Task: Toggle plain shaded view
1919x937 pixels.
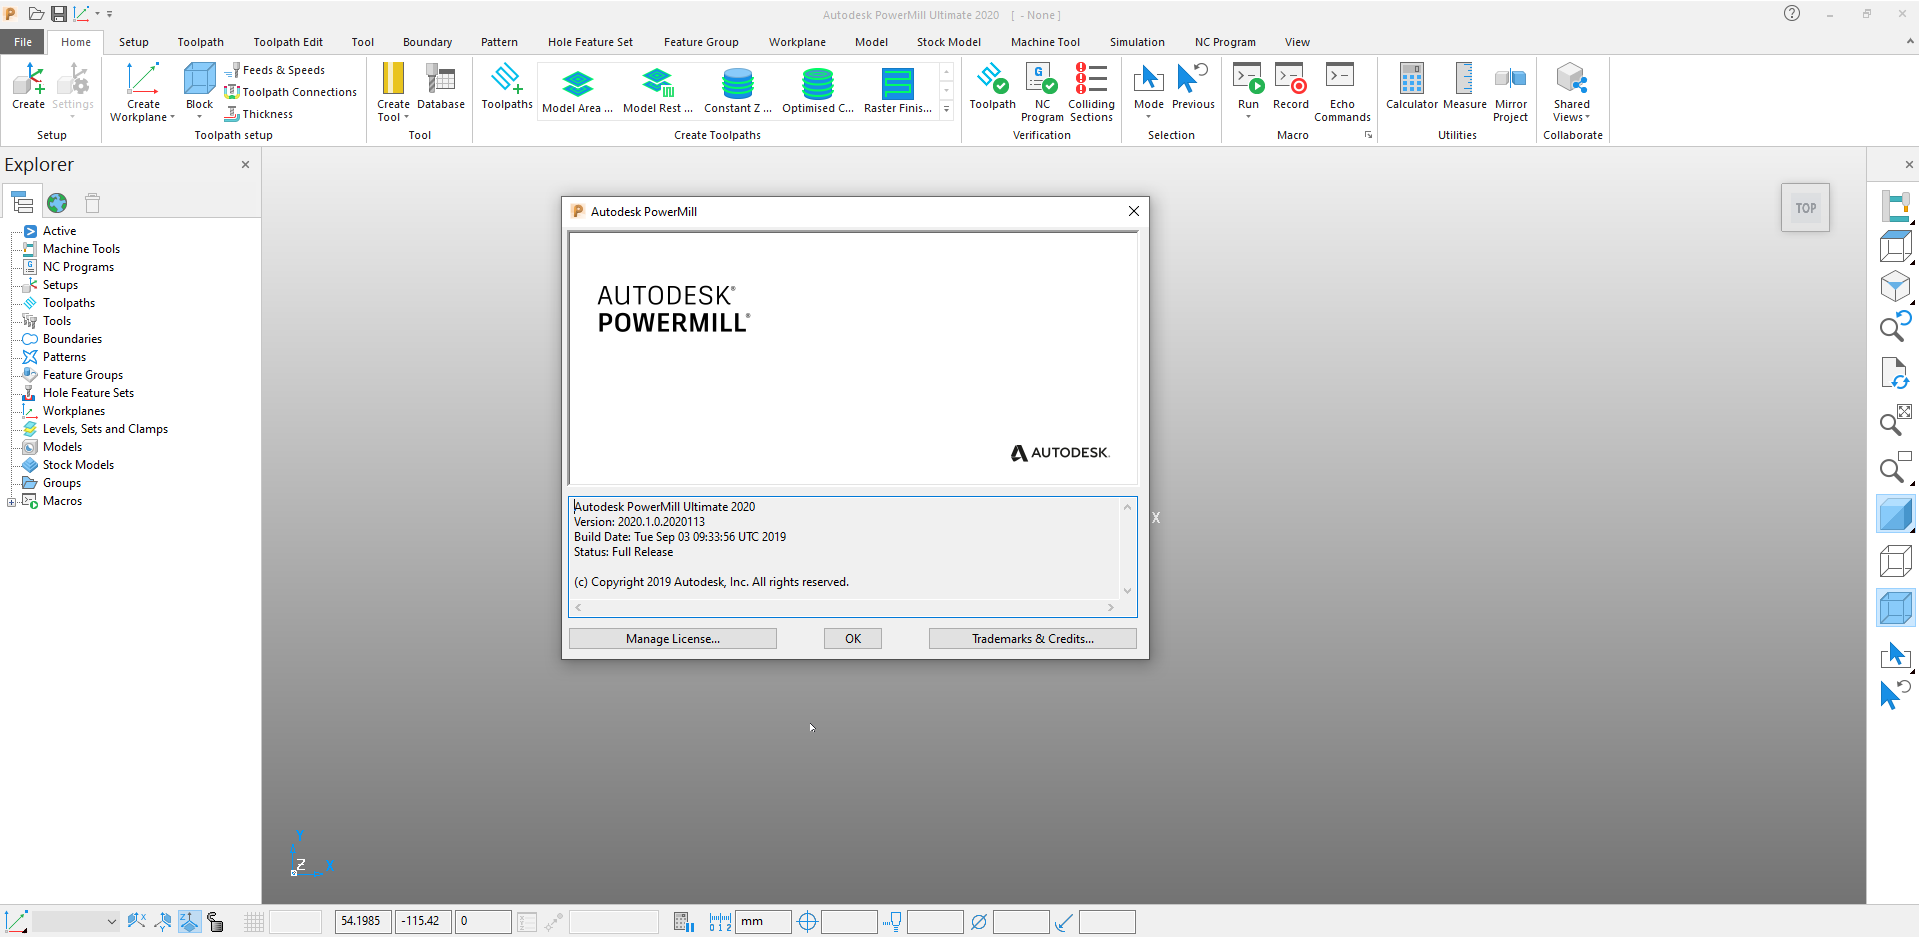Action: [1895, 515]
